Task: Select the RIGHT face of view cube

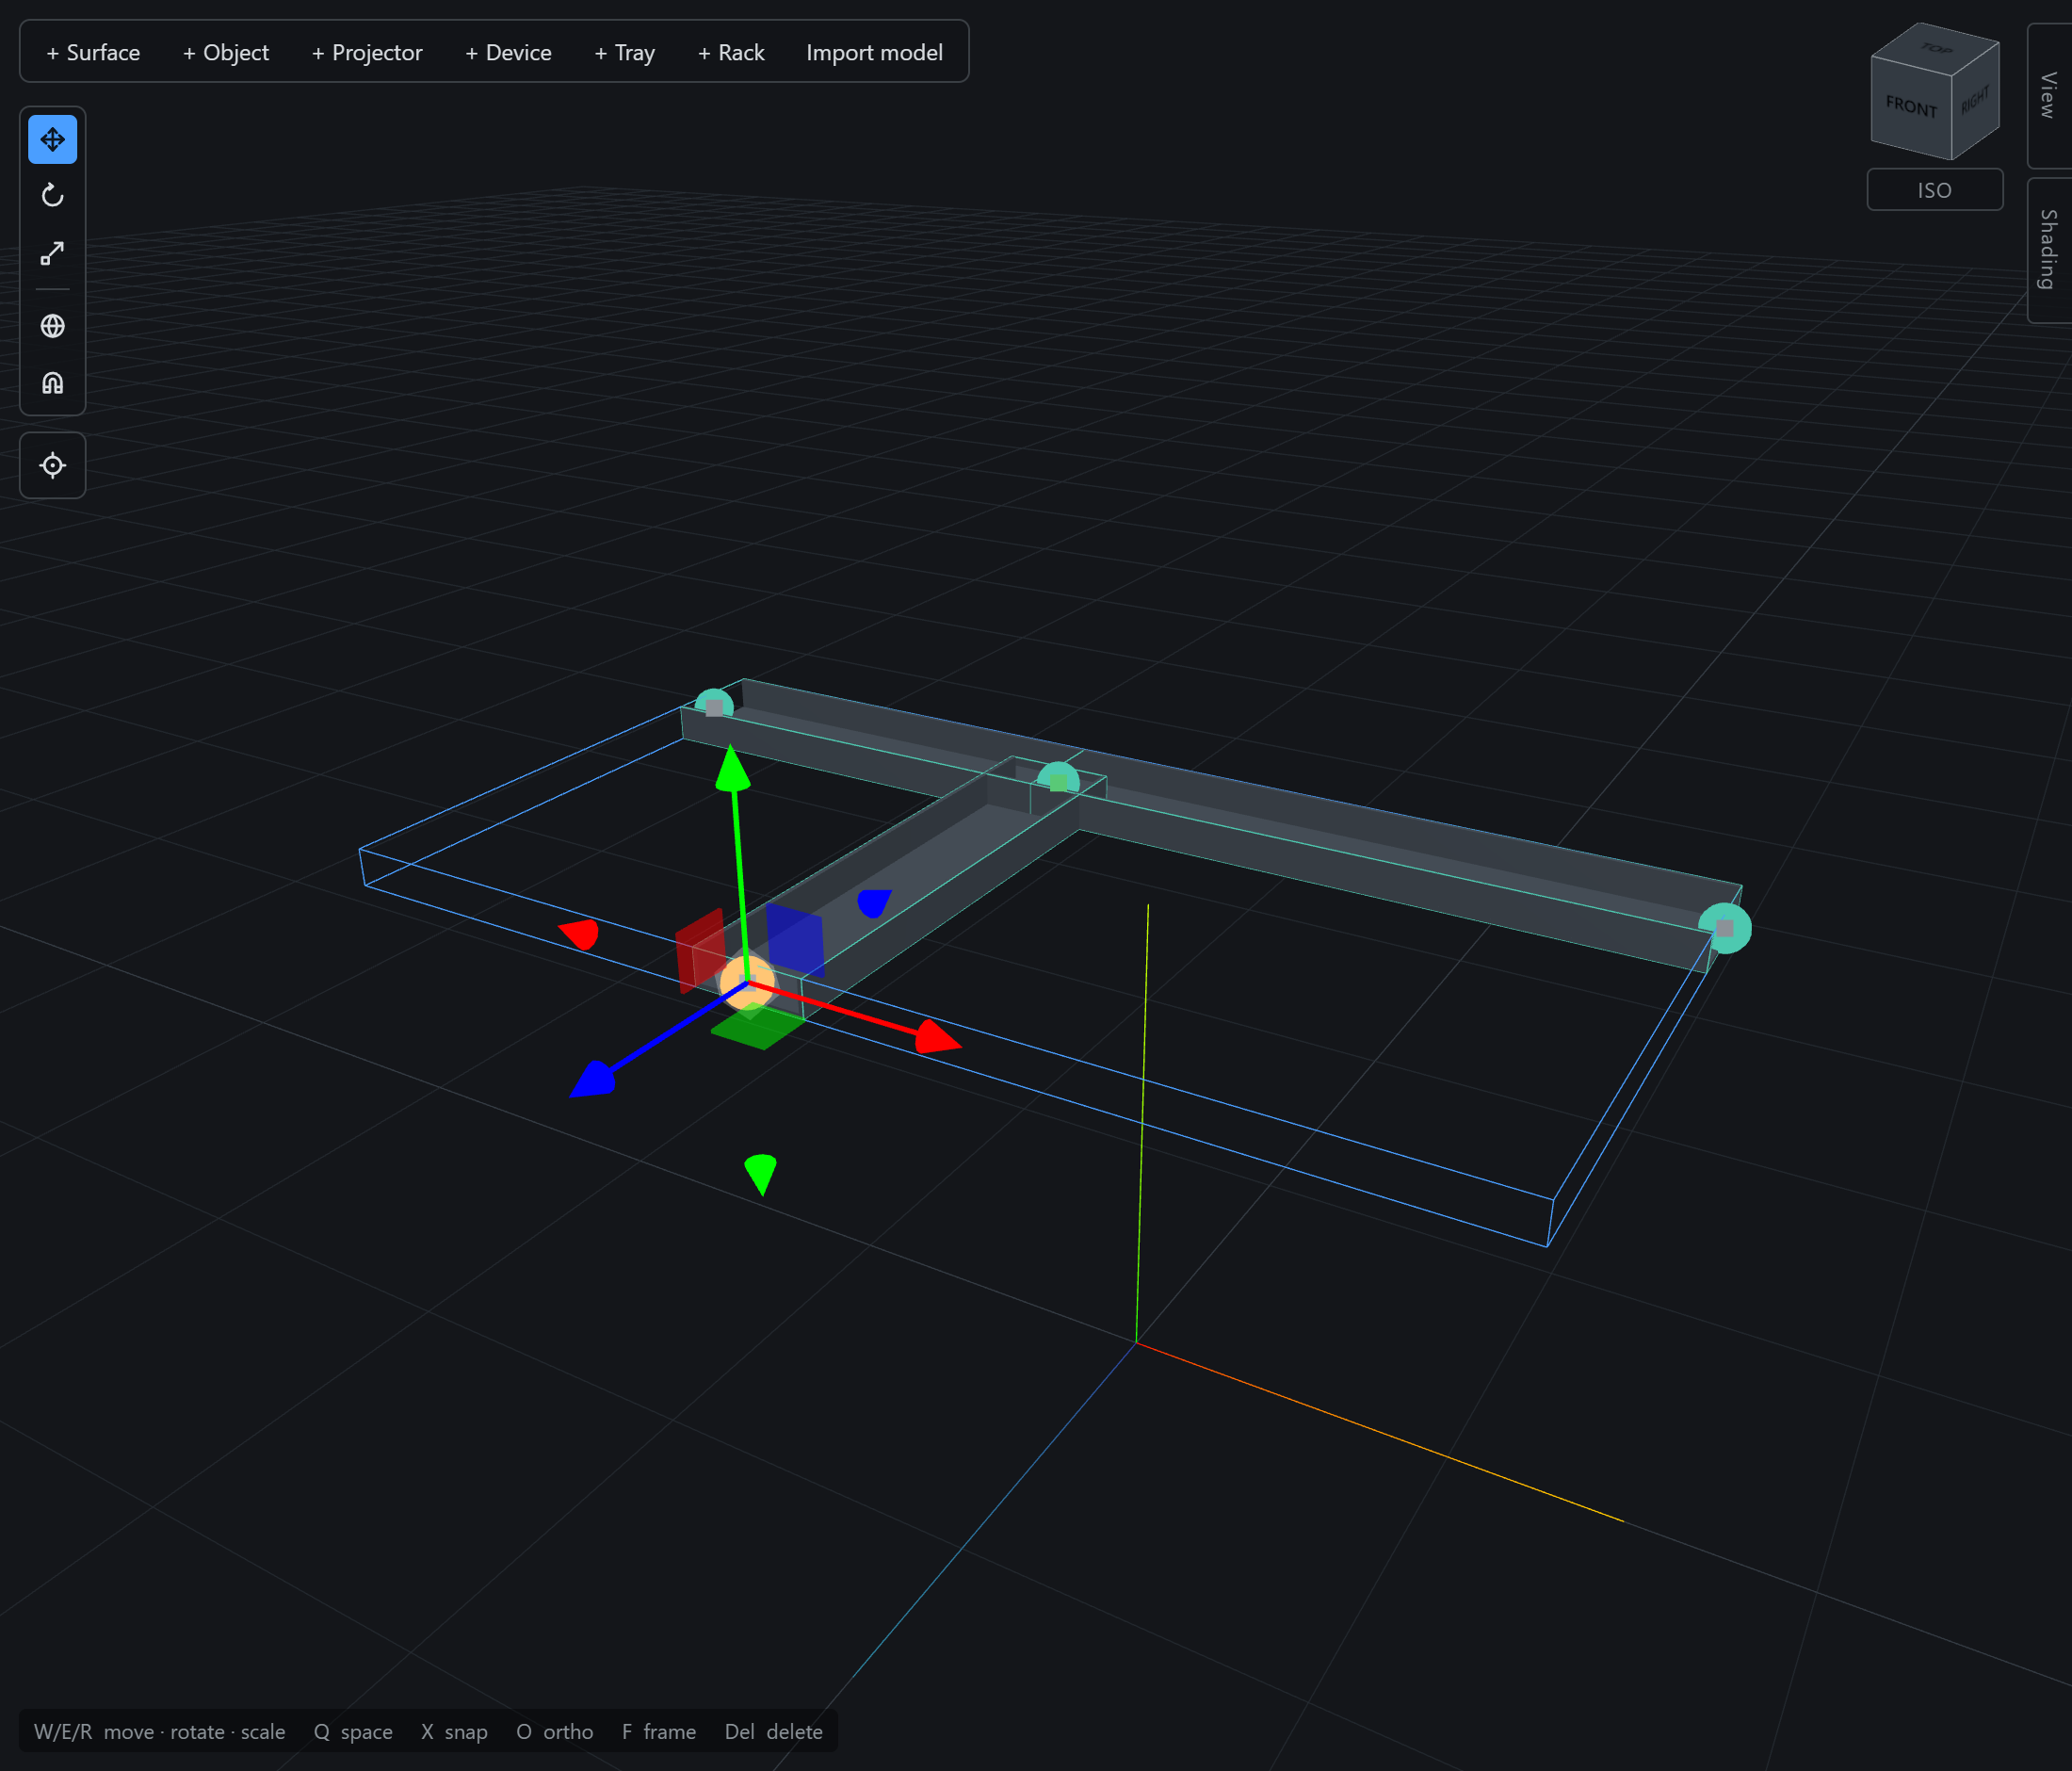Action: tap(1975, 100)
